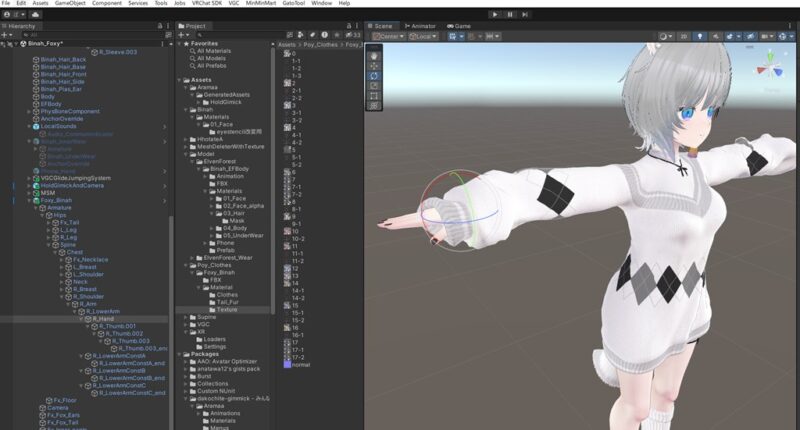Select the Move tool in the scene toolbar
Screen dimensions: 800x430
[374, 64]
